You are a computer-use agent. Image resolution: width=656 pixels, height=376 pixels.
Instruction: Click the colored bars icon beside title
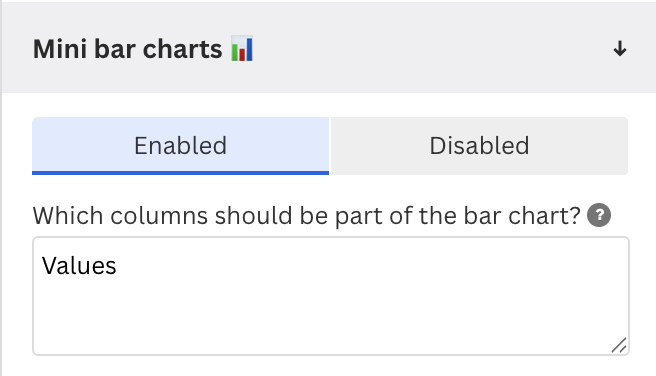coord(242,49)
